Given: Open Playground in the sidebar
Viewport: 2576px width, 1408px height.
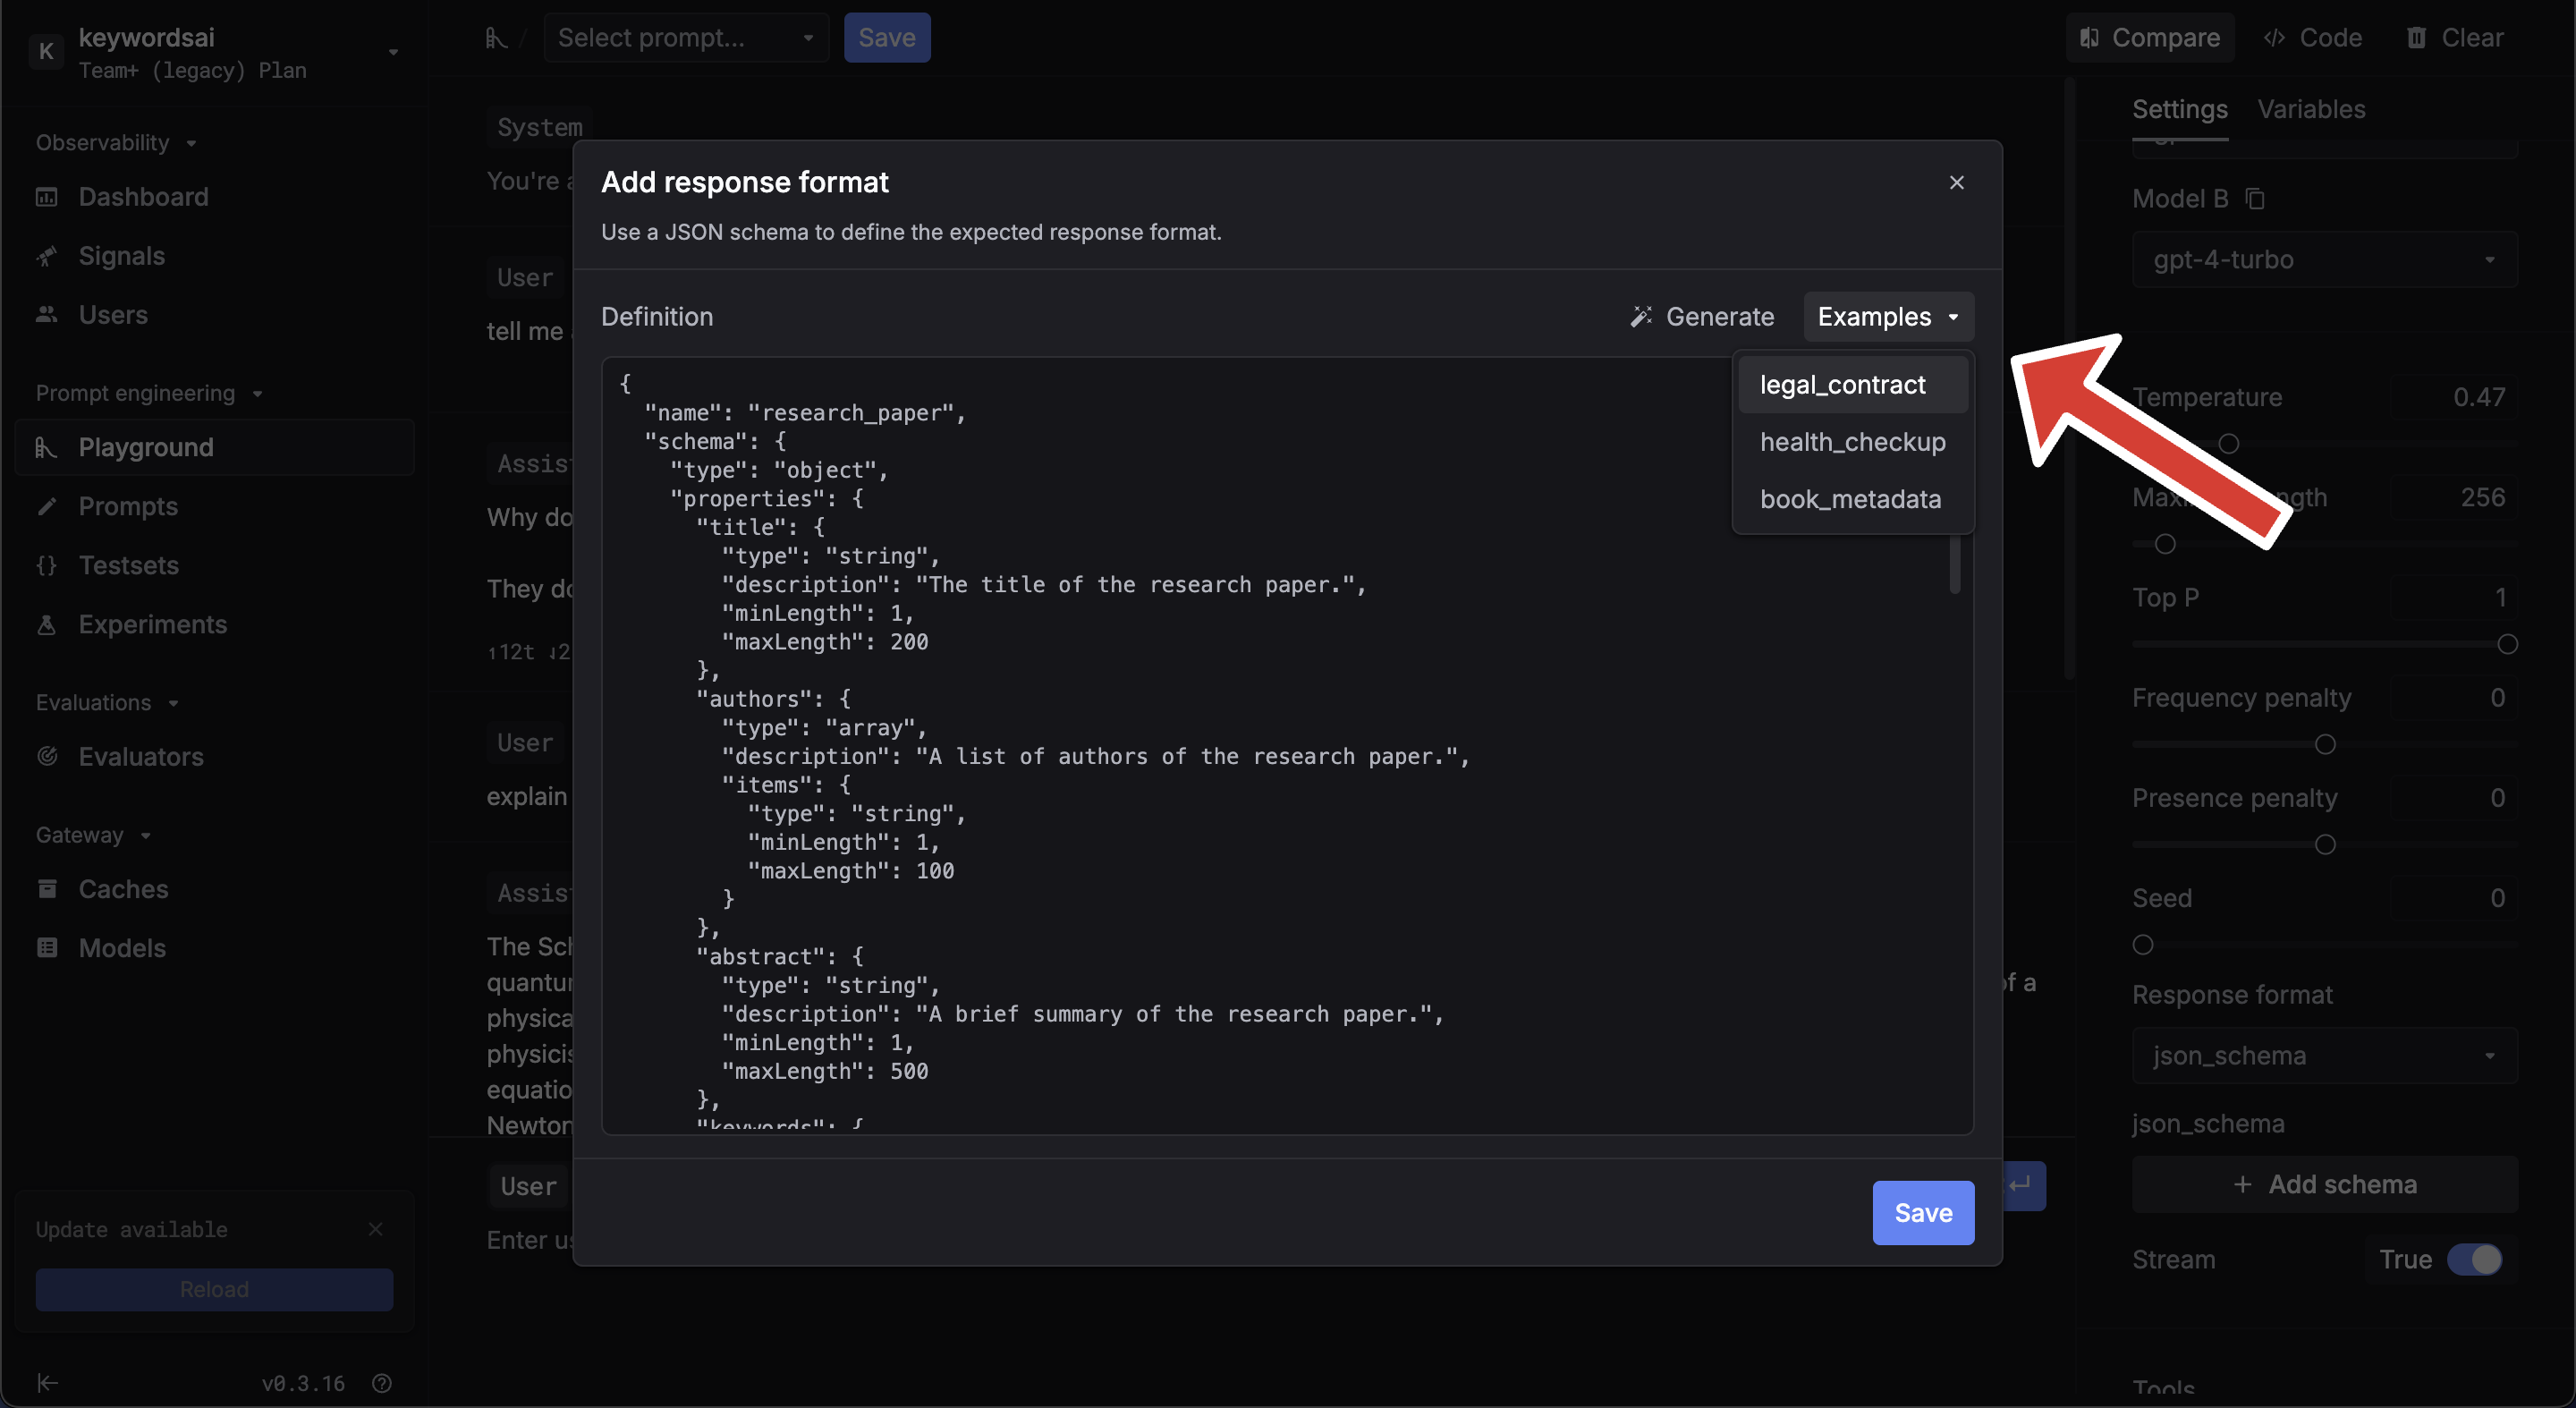Looking at the screenshot, I should 215,447.
